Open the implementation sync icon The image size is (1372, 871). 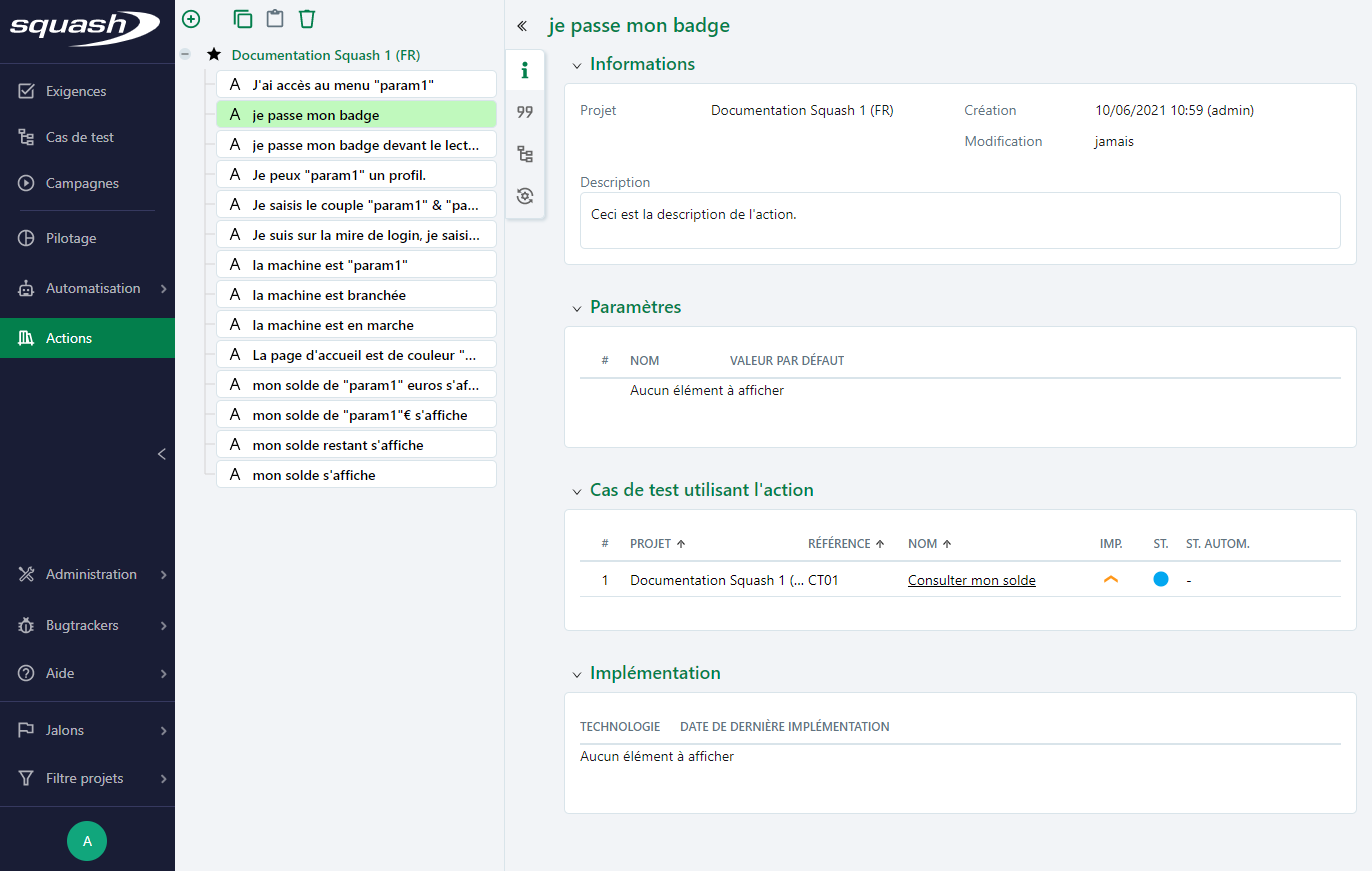(525, 196)
